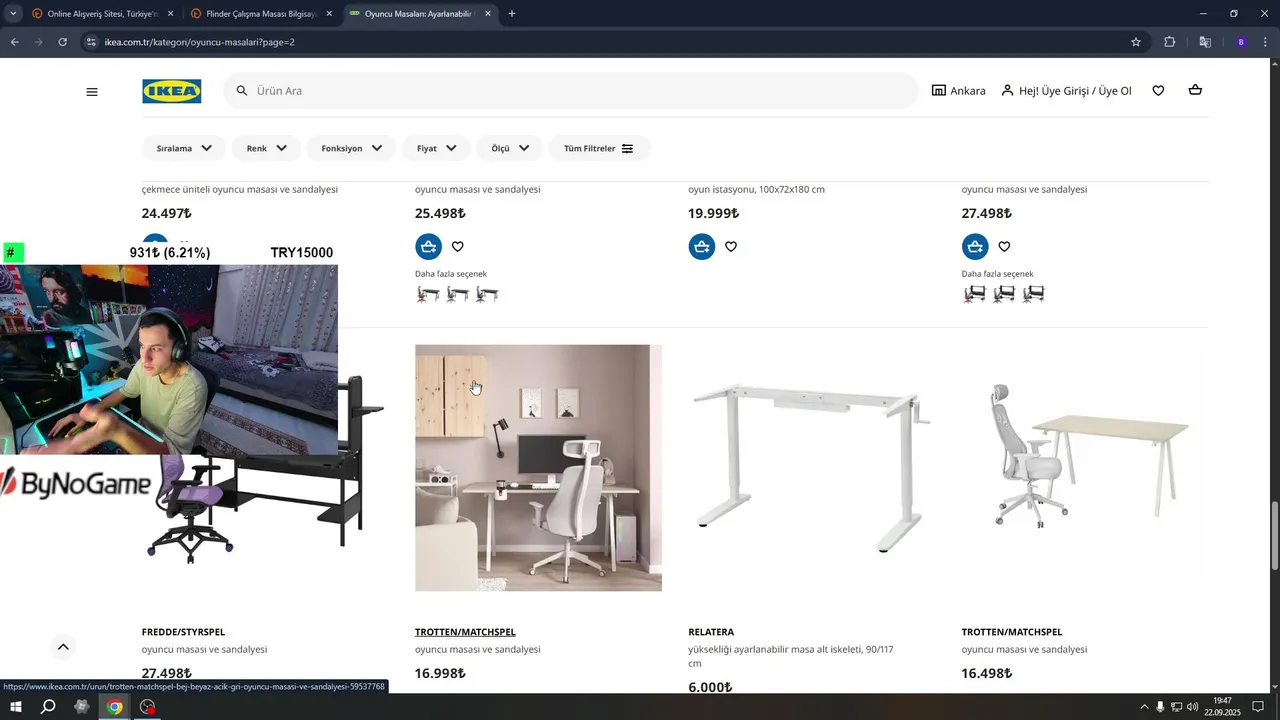Image resolution: width=1280 pixels, height=720 pixels.
Task: Open the favorites heart in header
Action: click(x=1158, y=91)
